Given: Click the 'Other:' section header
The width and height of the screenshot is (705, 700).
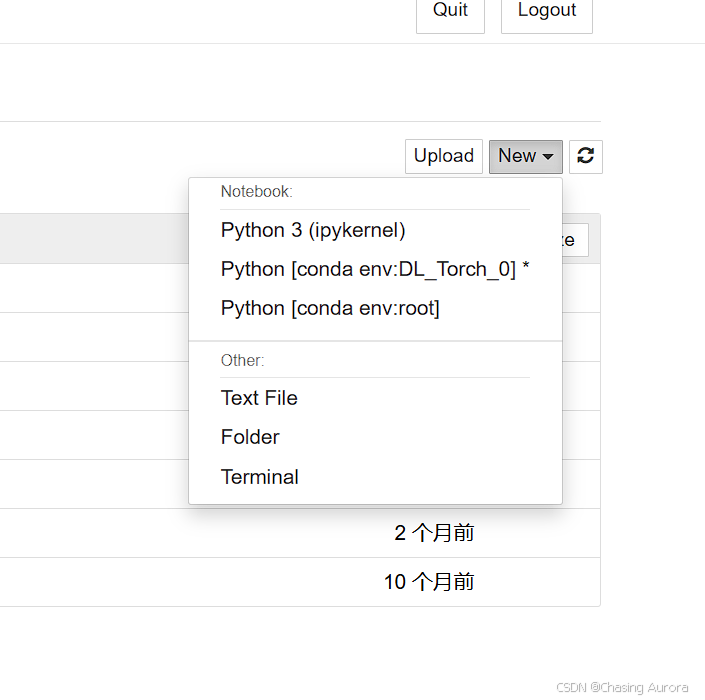Looking at the screenshot, I should (x=242, y=360).
